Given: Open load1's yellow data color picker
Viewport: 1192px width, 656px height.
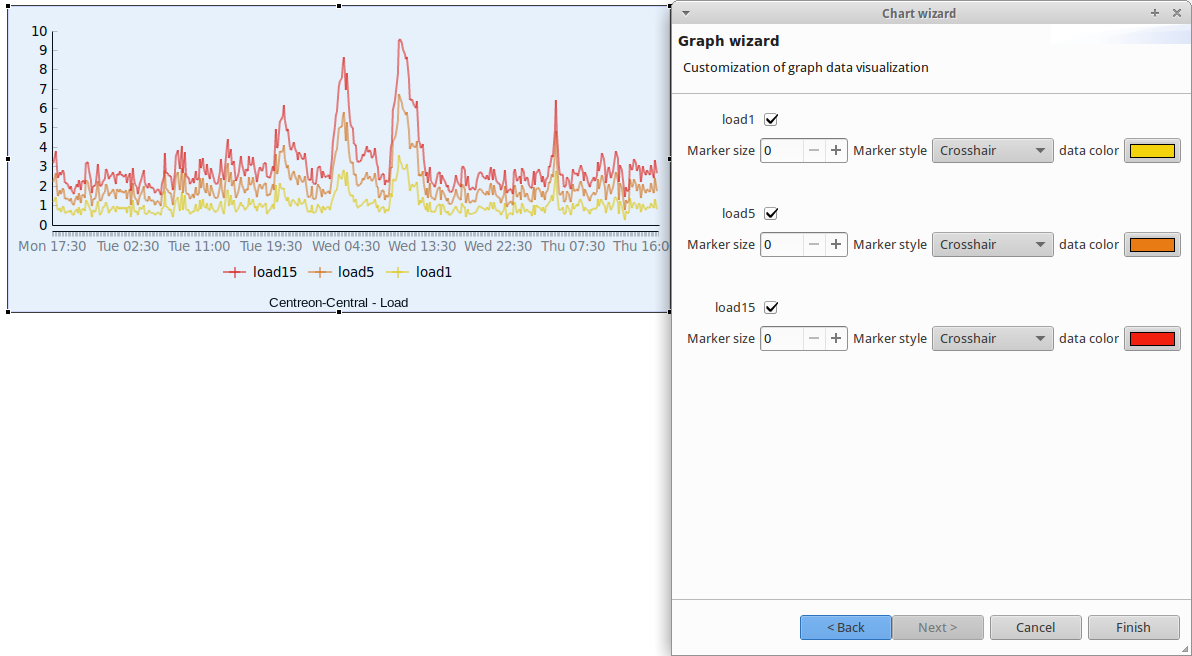Looking at the screenshot, I should [x=1152, y=150].
